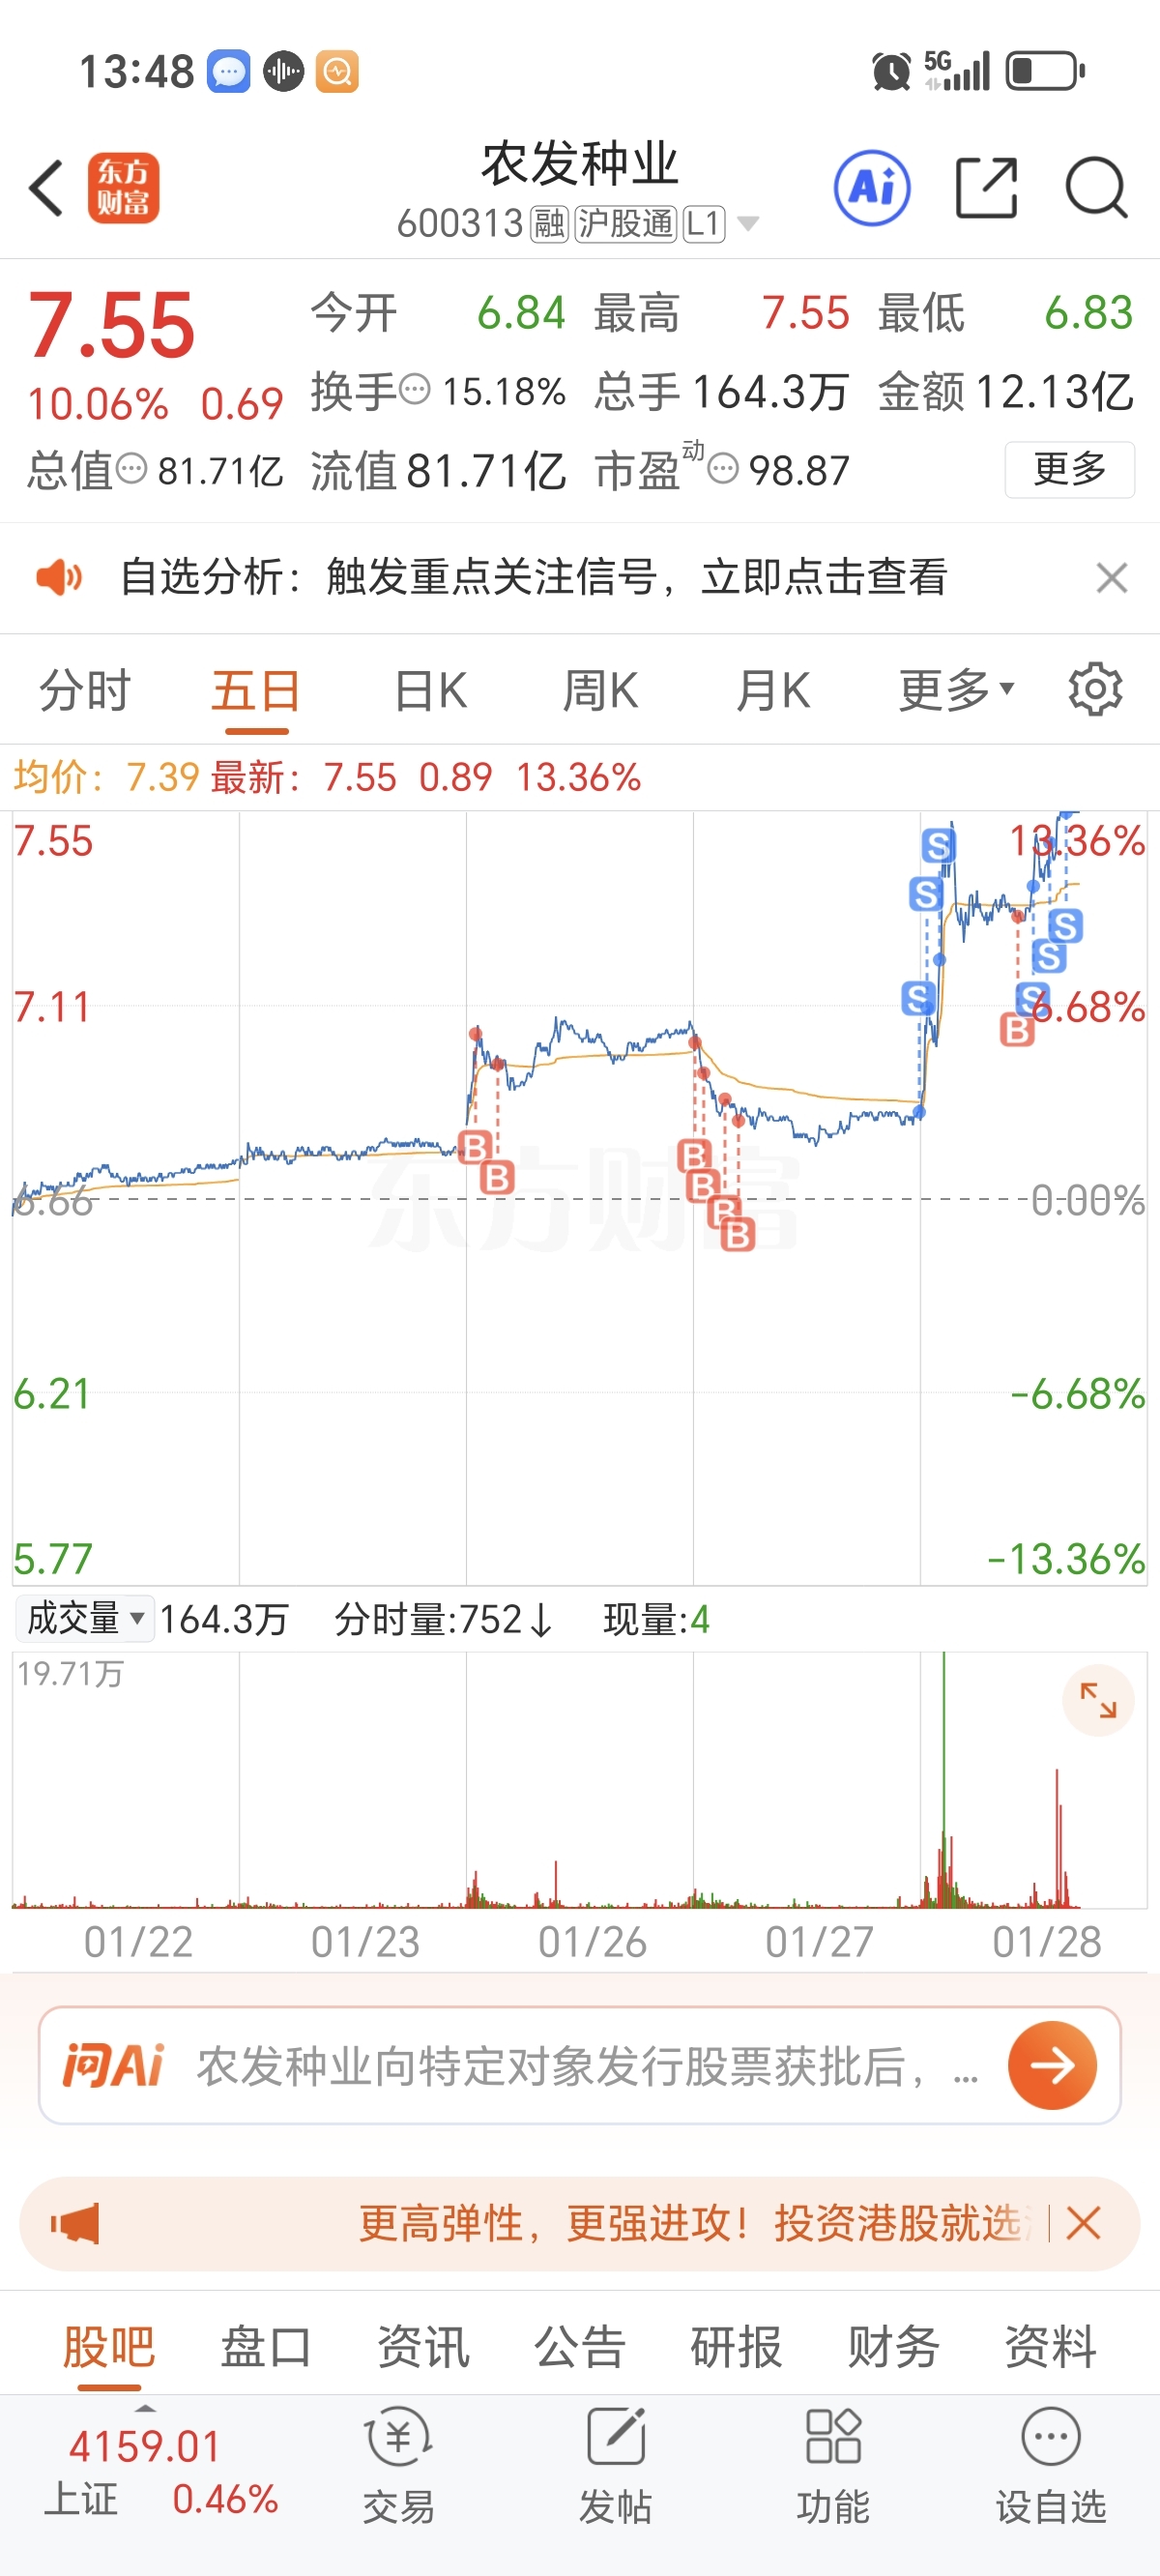Tap the back arrow icon
1160x2576 pixels.
[x=47, y=188]
